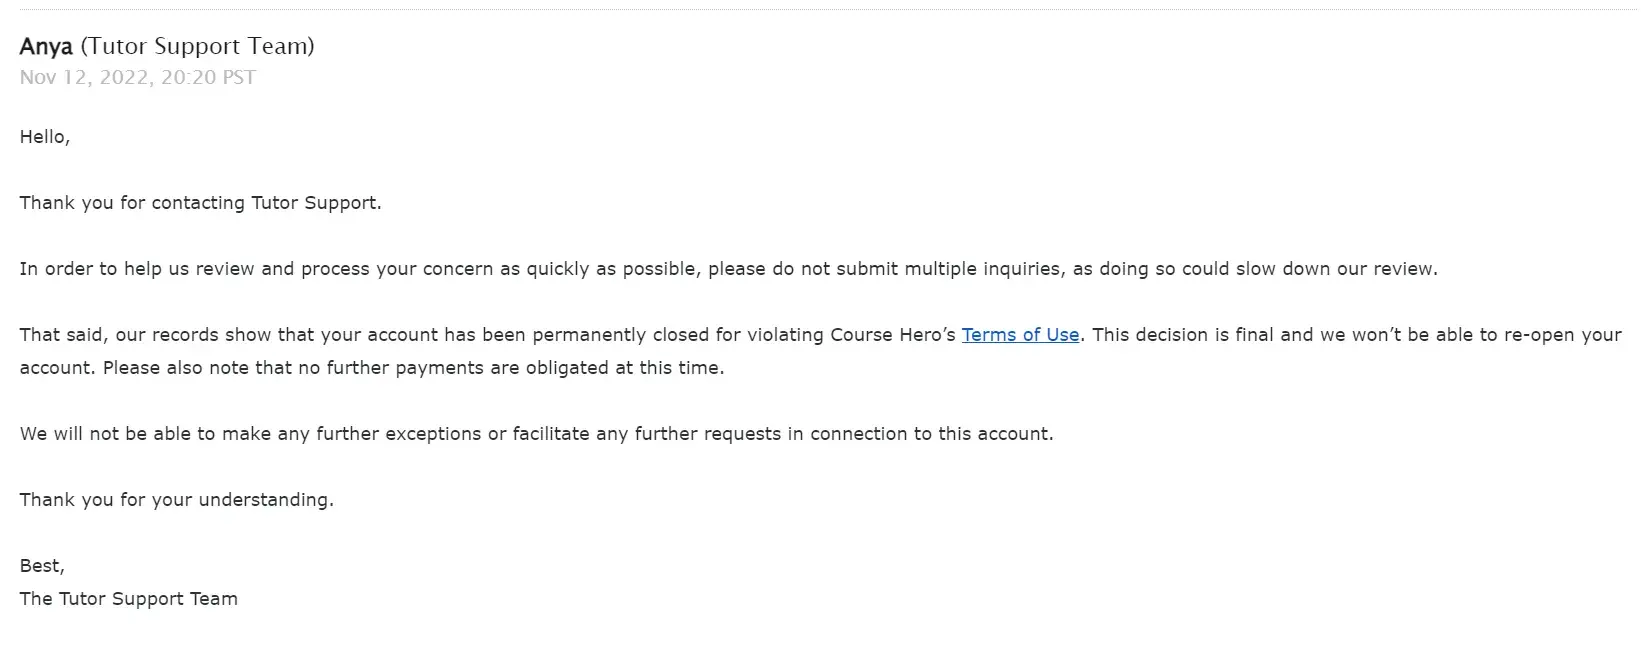Click the "20:20 PST" time text
Image resolution: width=1641 pixels, height=652 pixels.
click(208, 78)
